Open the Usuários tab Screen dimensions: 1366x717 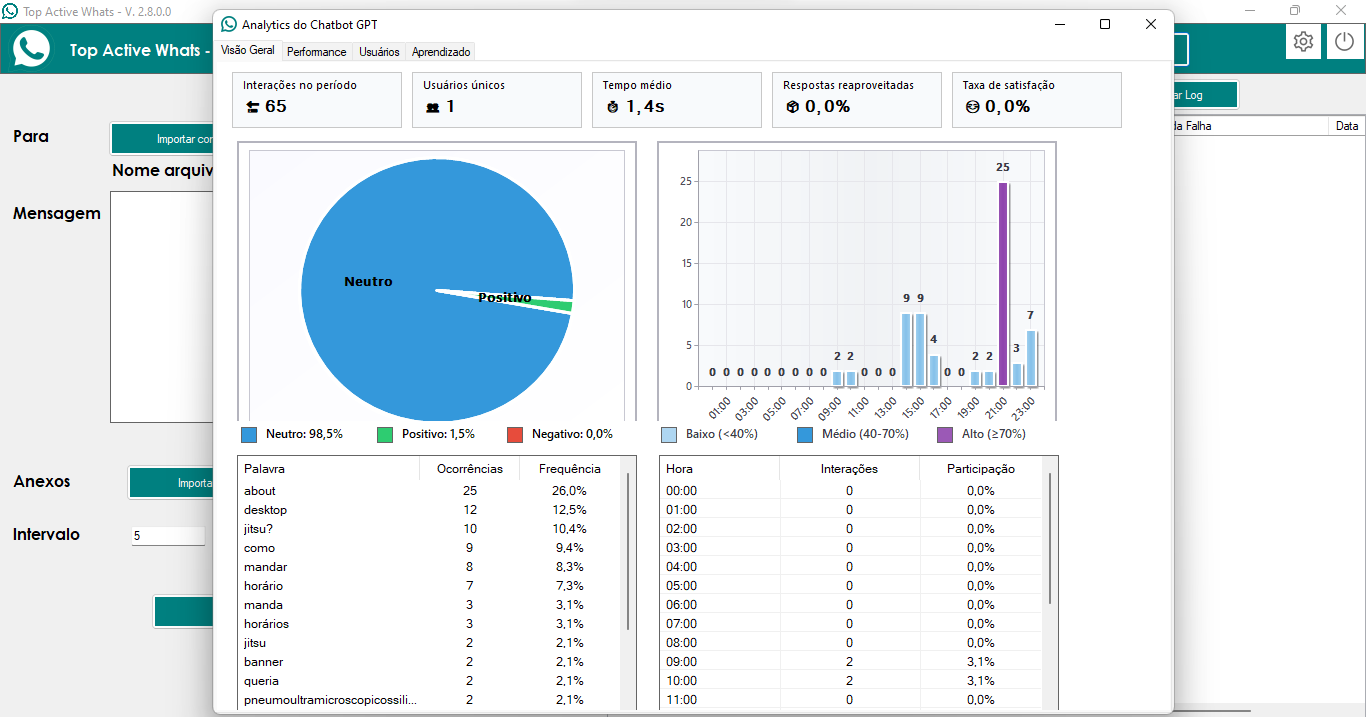379,52
